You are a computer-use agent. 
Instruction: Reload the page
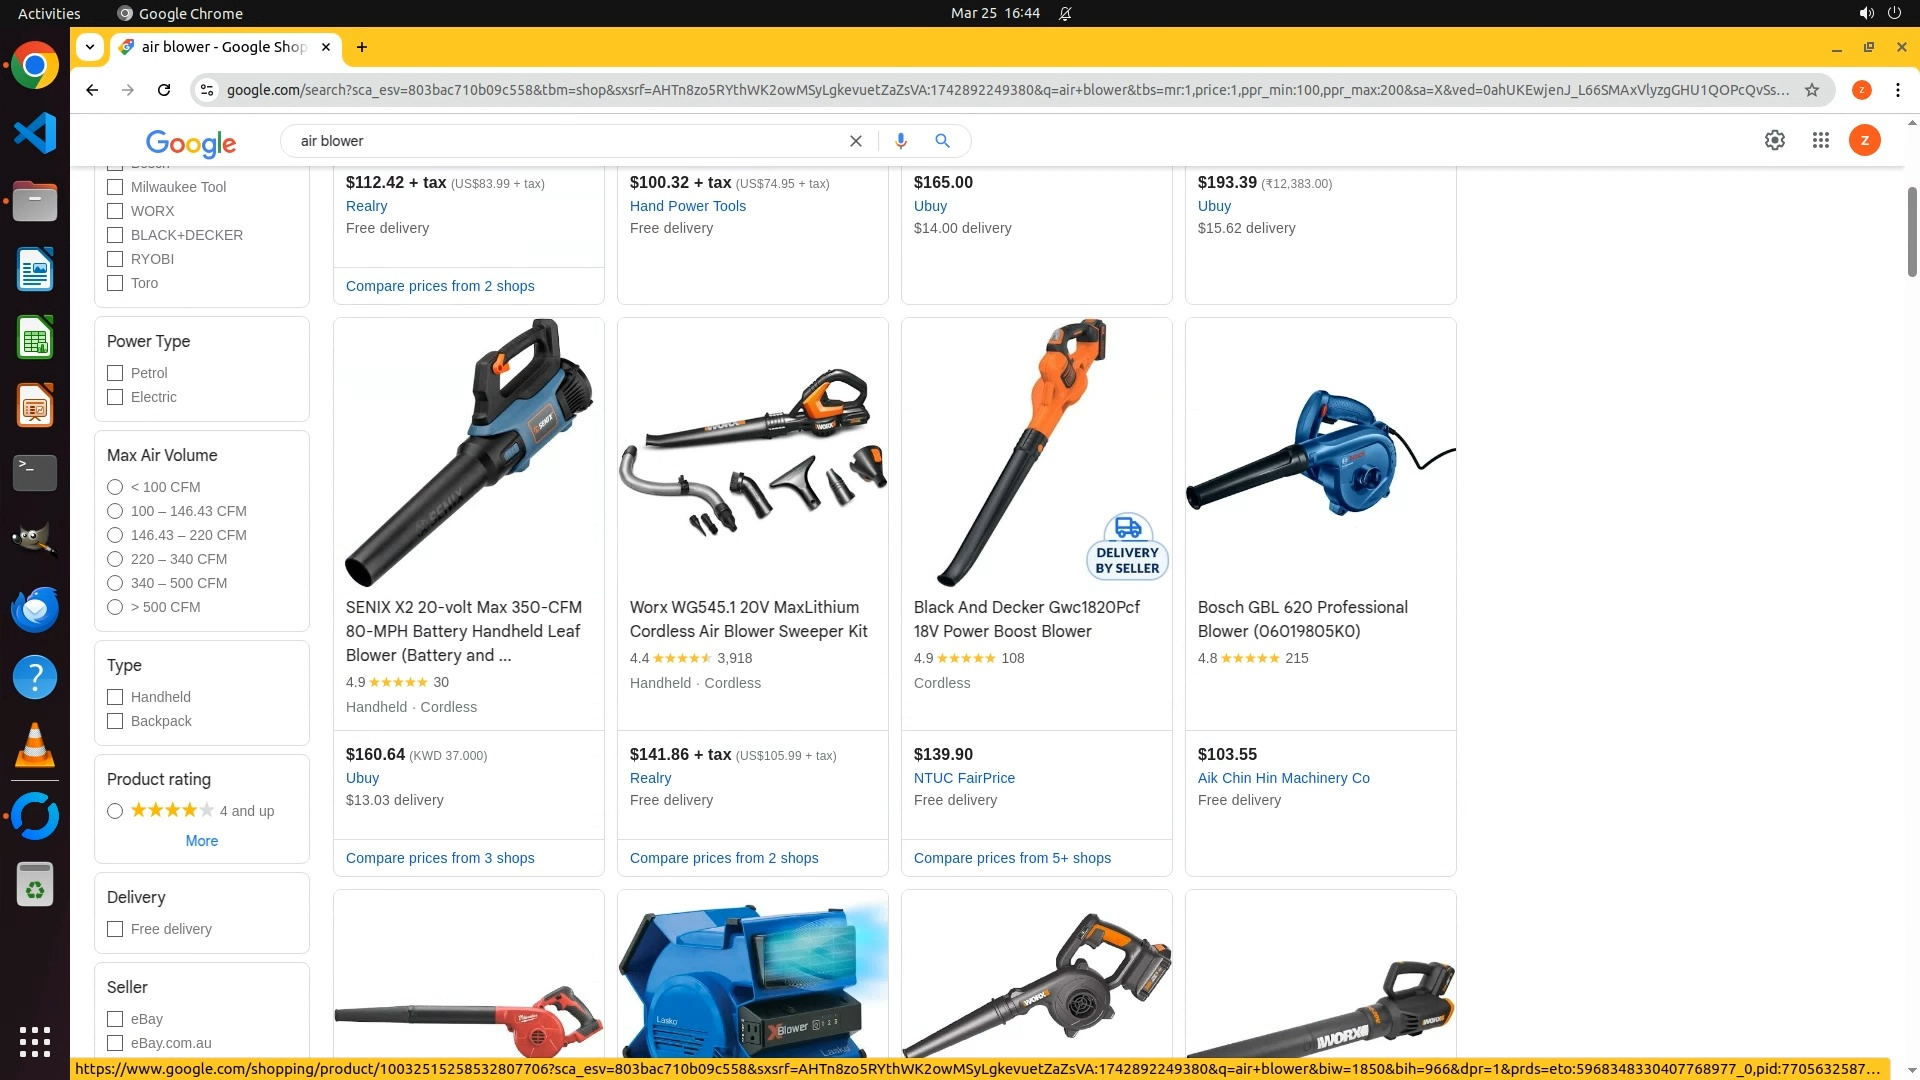click(x=164, y=90)
